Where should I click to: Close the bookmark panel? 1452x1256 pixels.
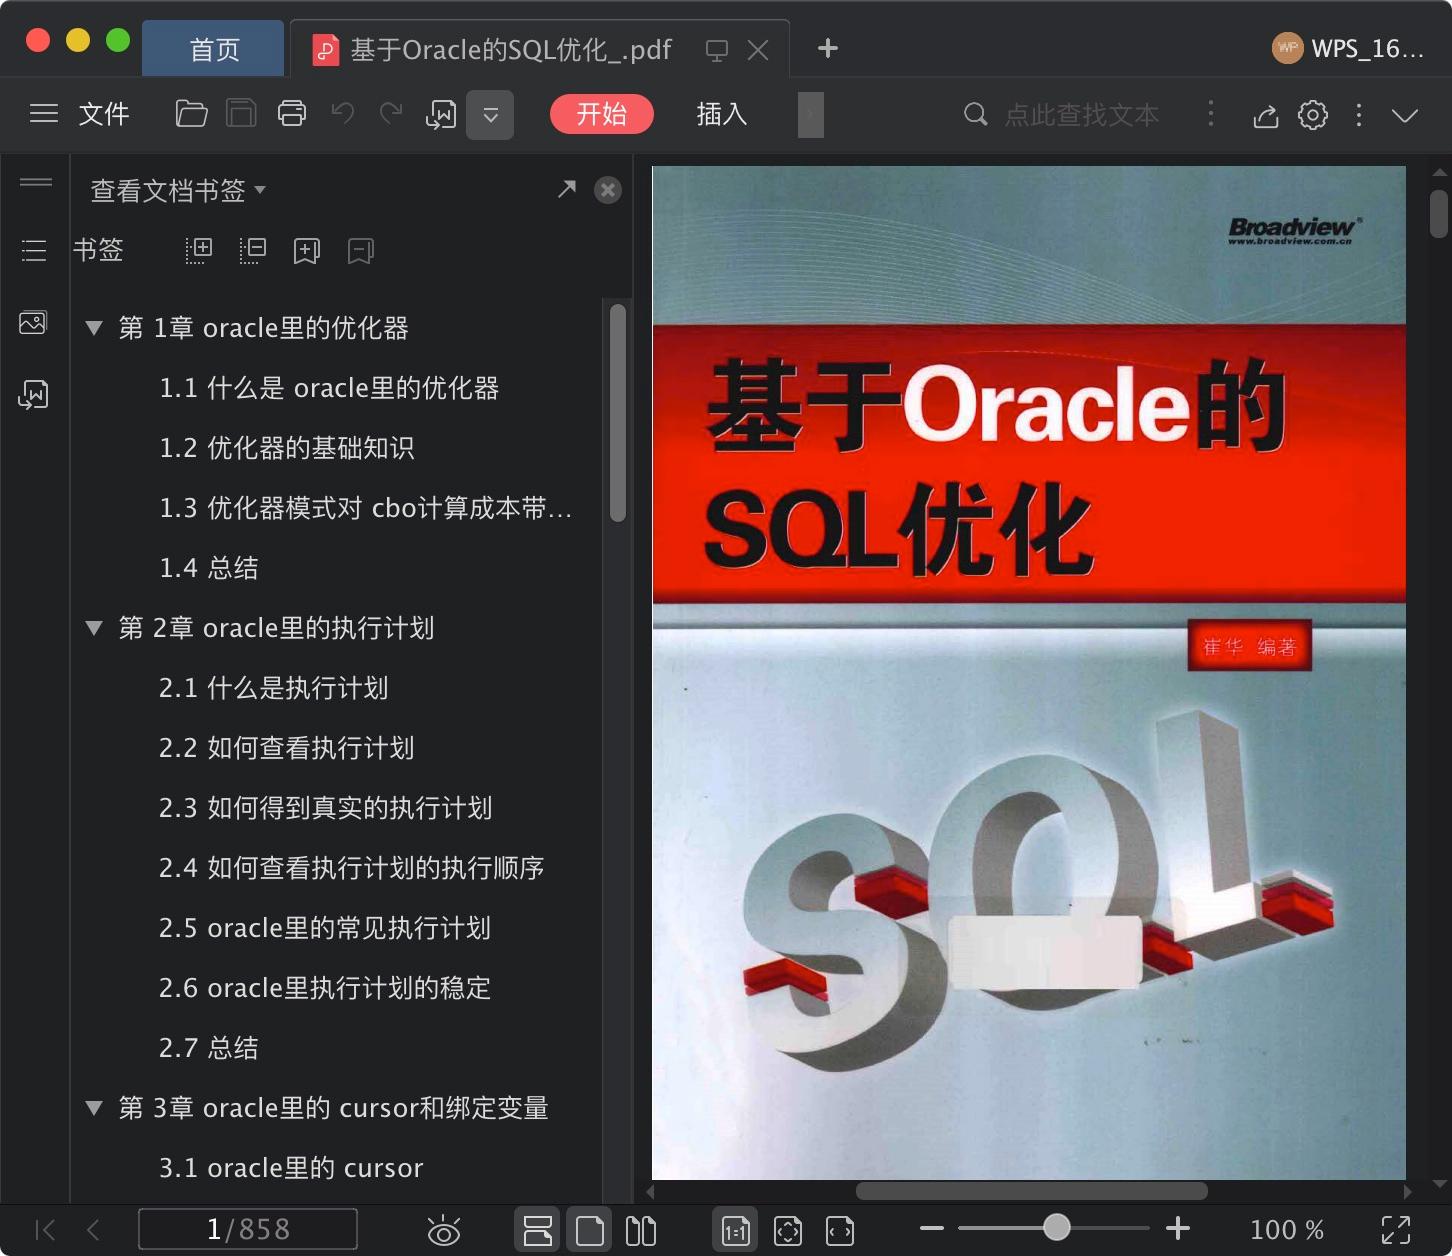point(608,190)
